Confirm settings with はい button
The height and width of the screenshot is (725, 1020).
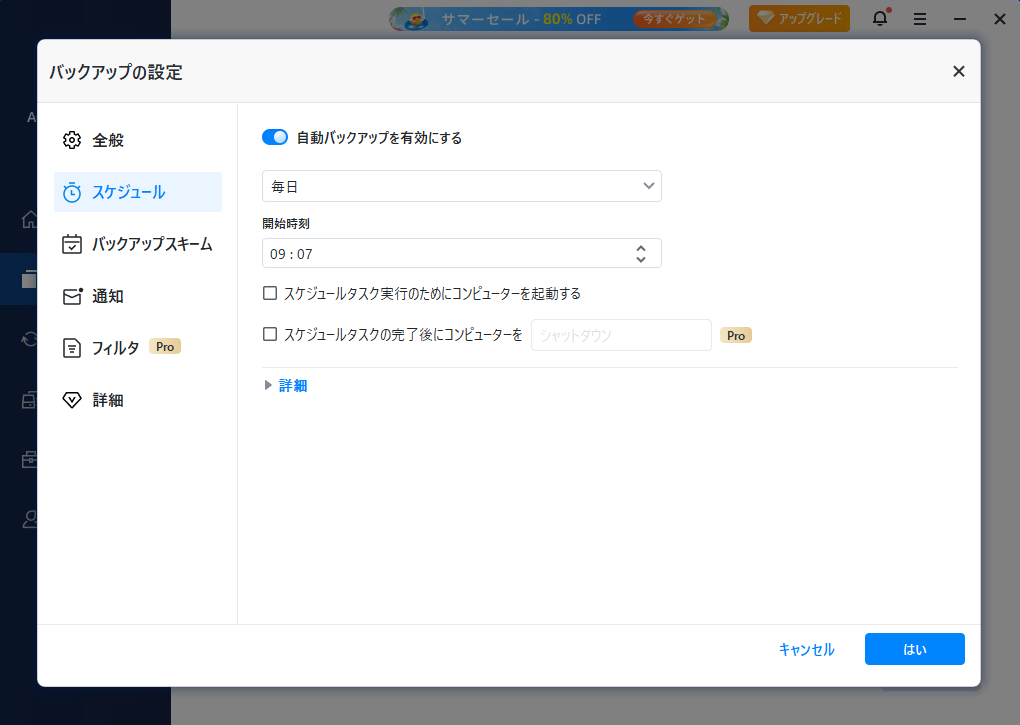tap(915, 649)
